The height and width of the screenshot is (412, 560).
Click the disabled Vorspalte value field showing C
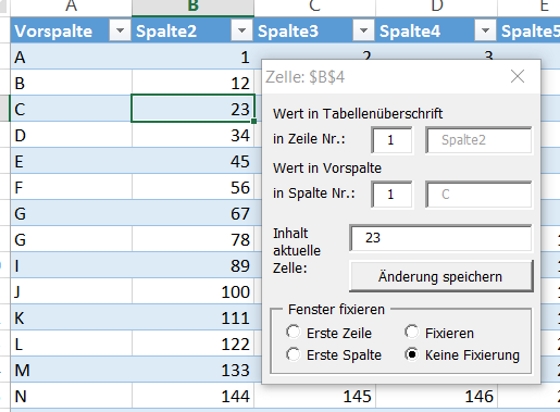click(x=479, y=194)
